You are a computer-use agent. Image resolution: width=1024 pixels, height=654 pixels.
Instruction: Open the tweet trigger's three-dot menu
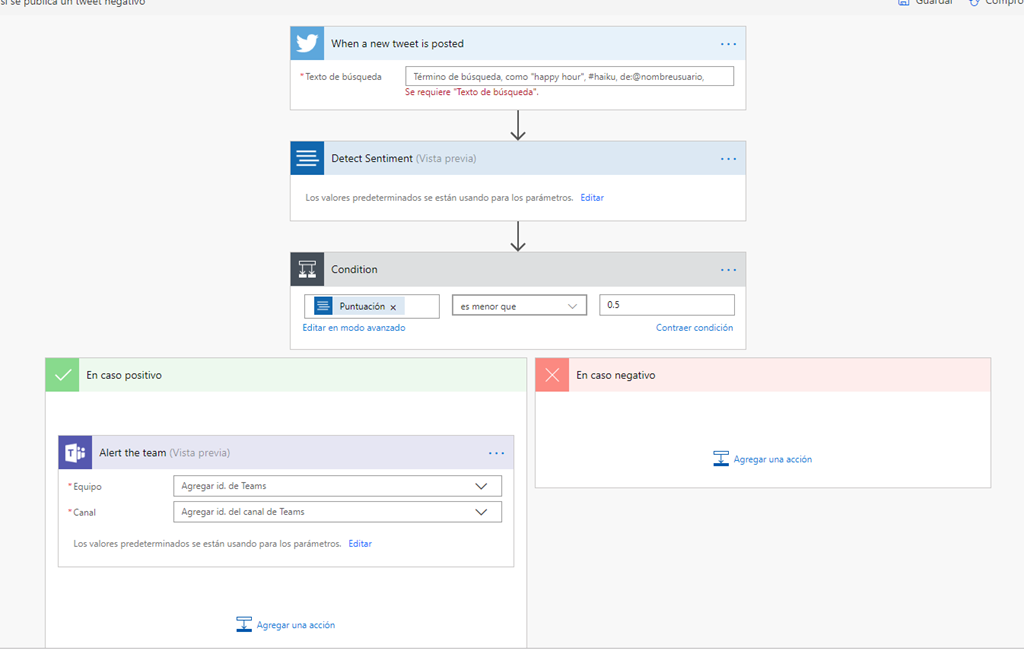728,44
